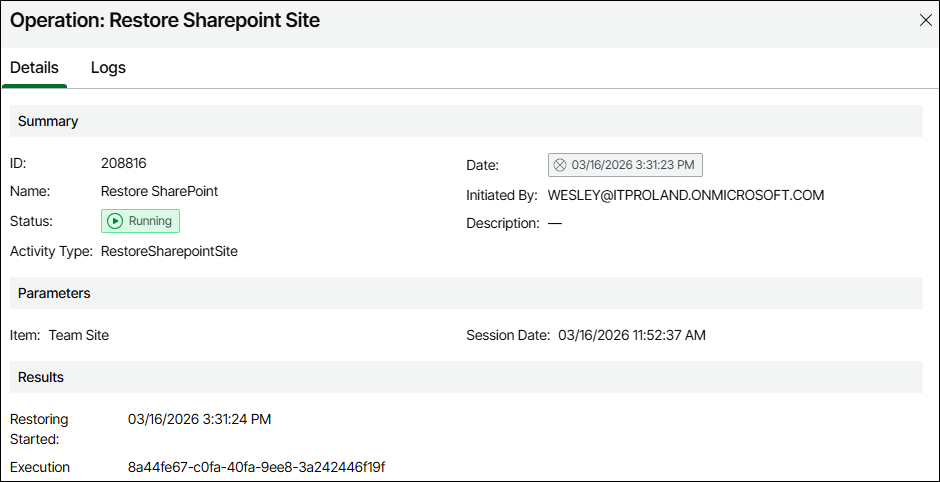Click the Restoring Started timestamp value
The height and width of the screenshot is (482, 940).
199,419
